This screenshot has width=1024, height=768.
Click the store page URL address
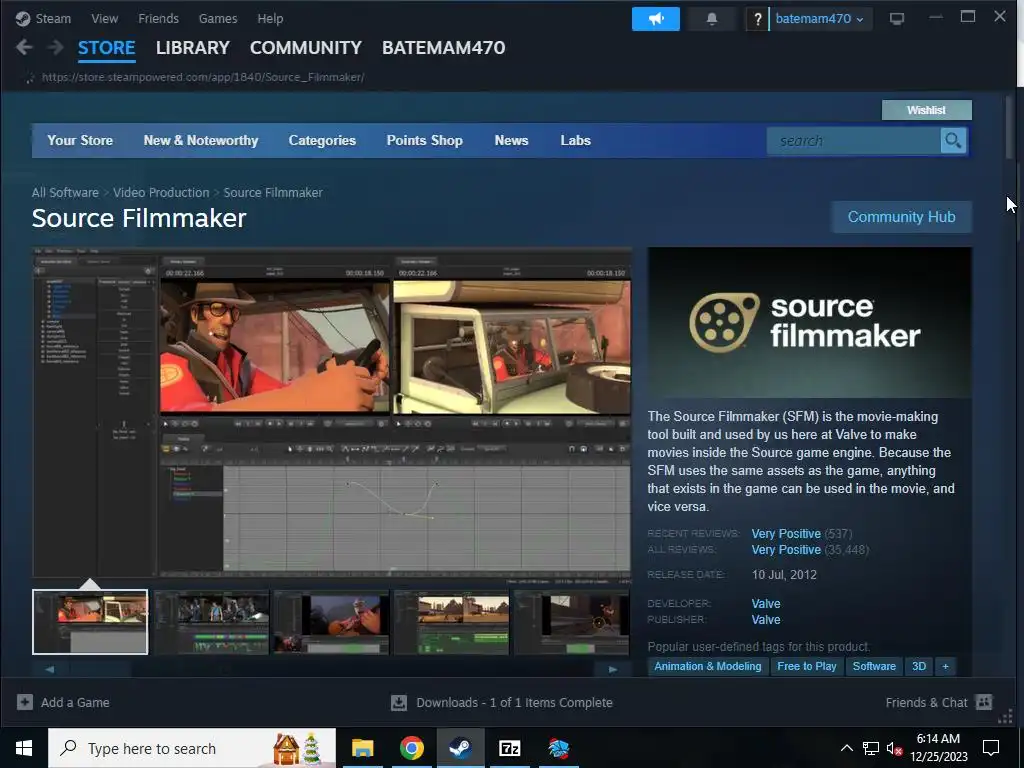click(203, 77)
